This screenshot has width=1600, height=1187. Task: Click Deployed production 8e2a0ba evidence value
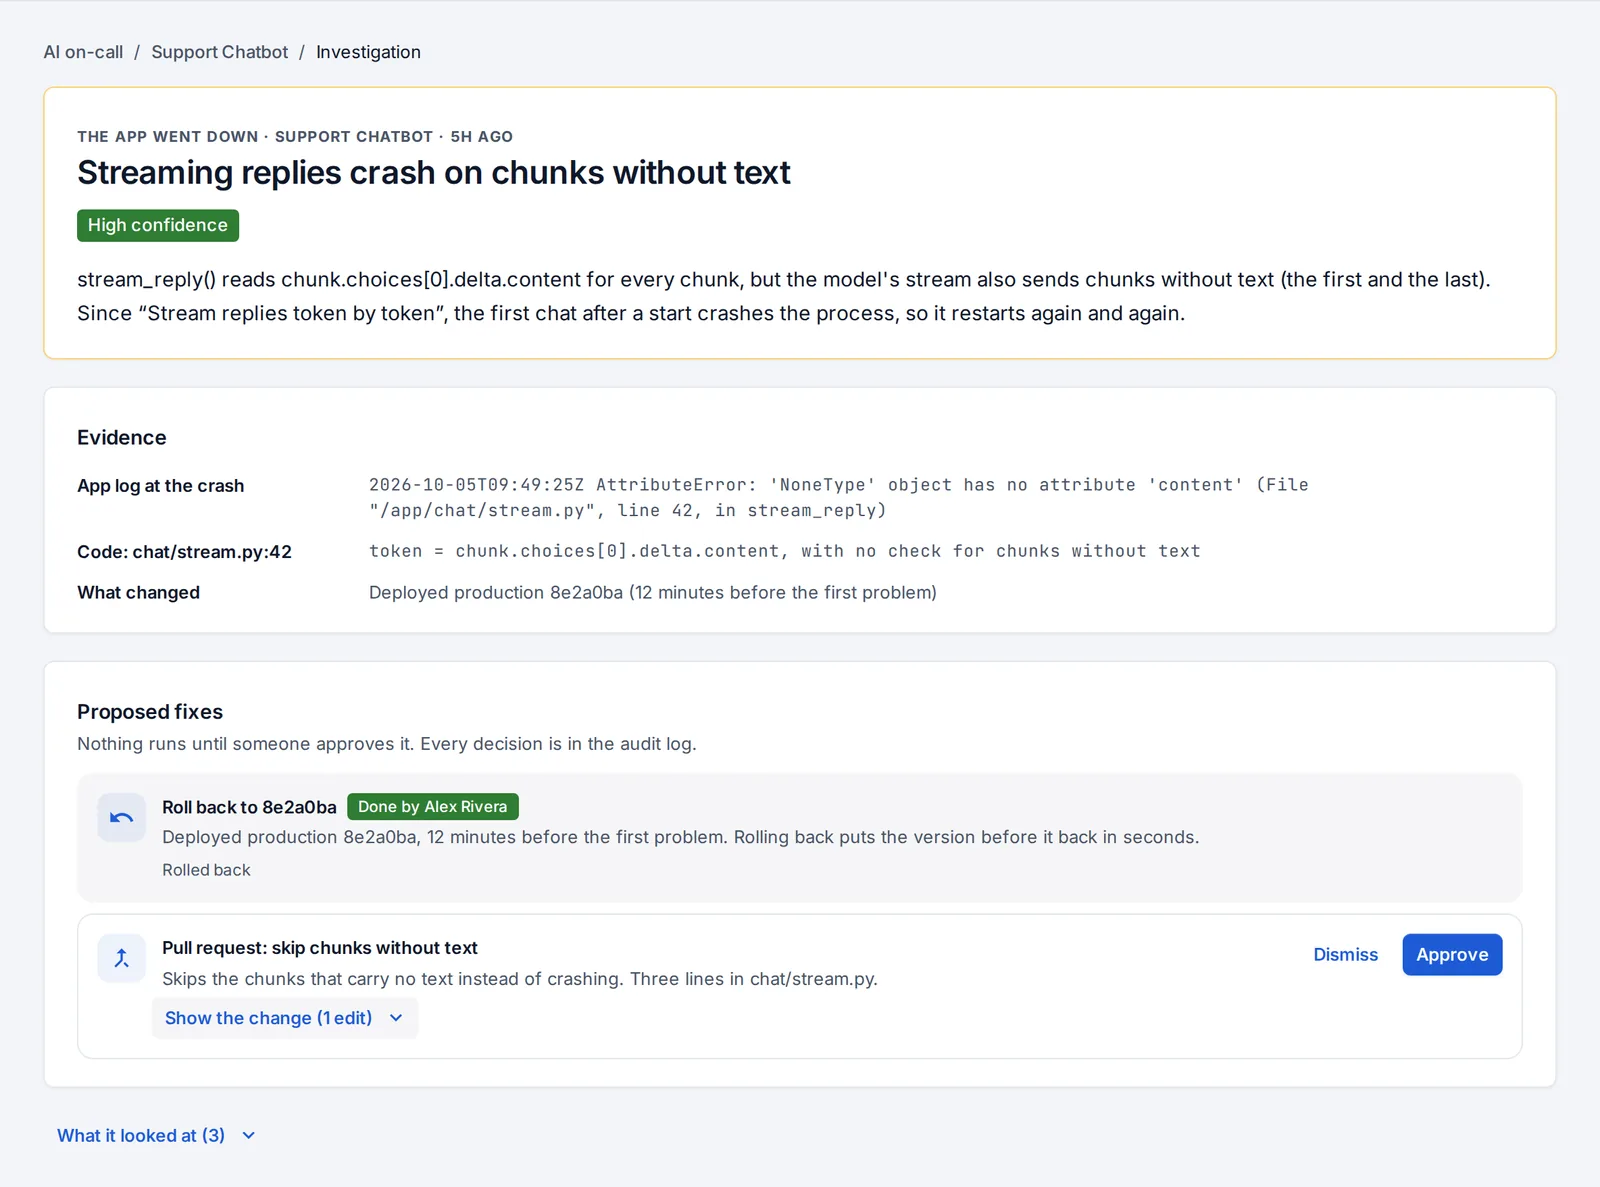tap(652, 593)
